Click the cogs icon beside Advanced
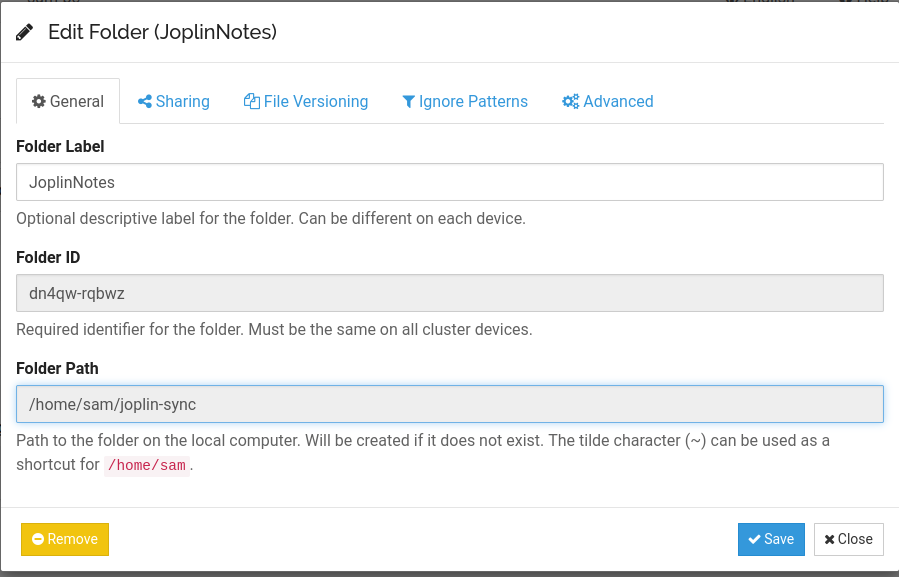Viewport: 899px width, 577px height. point(570,101)
